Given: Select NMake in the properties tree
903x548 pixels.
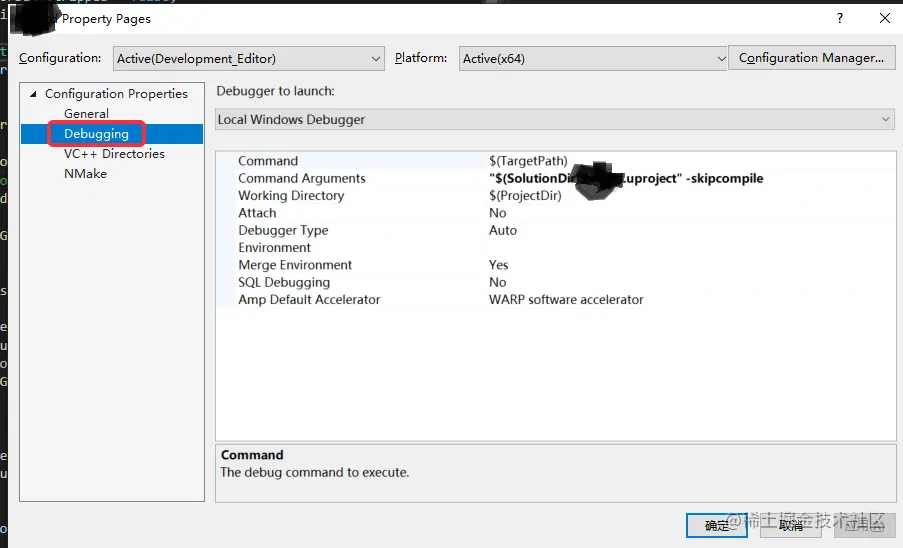Looking at the screenshot, I should coord(85,173).
